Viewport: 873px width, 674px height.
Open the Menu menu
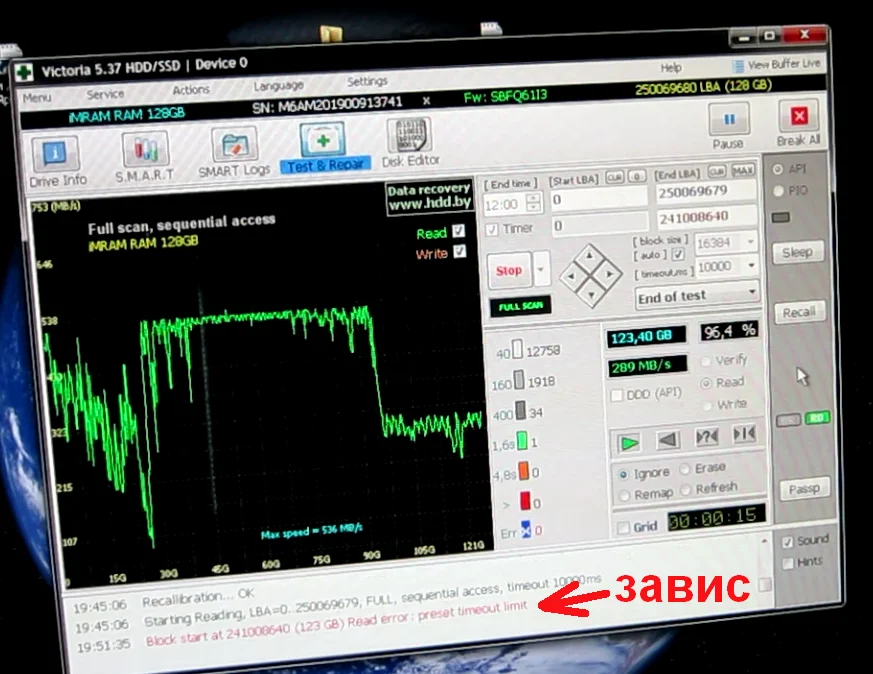37,98
